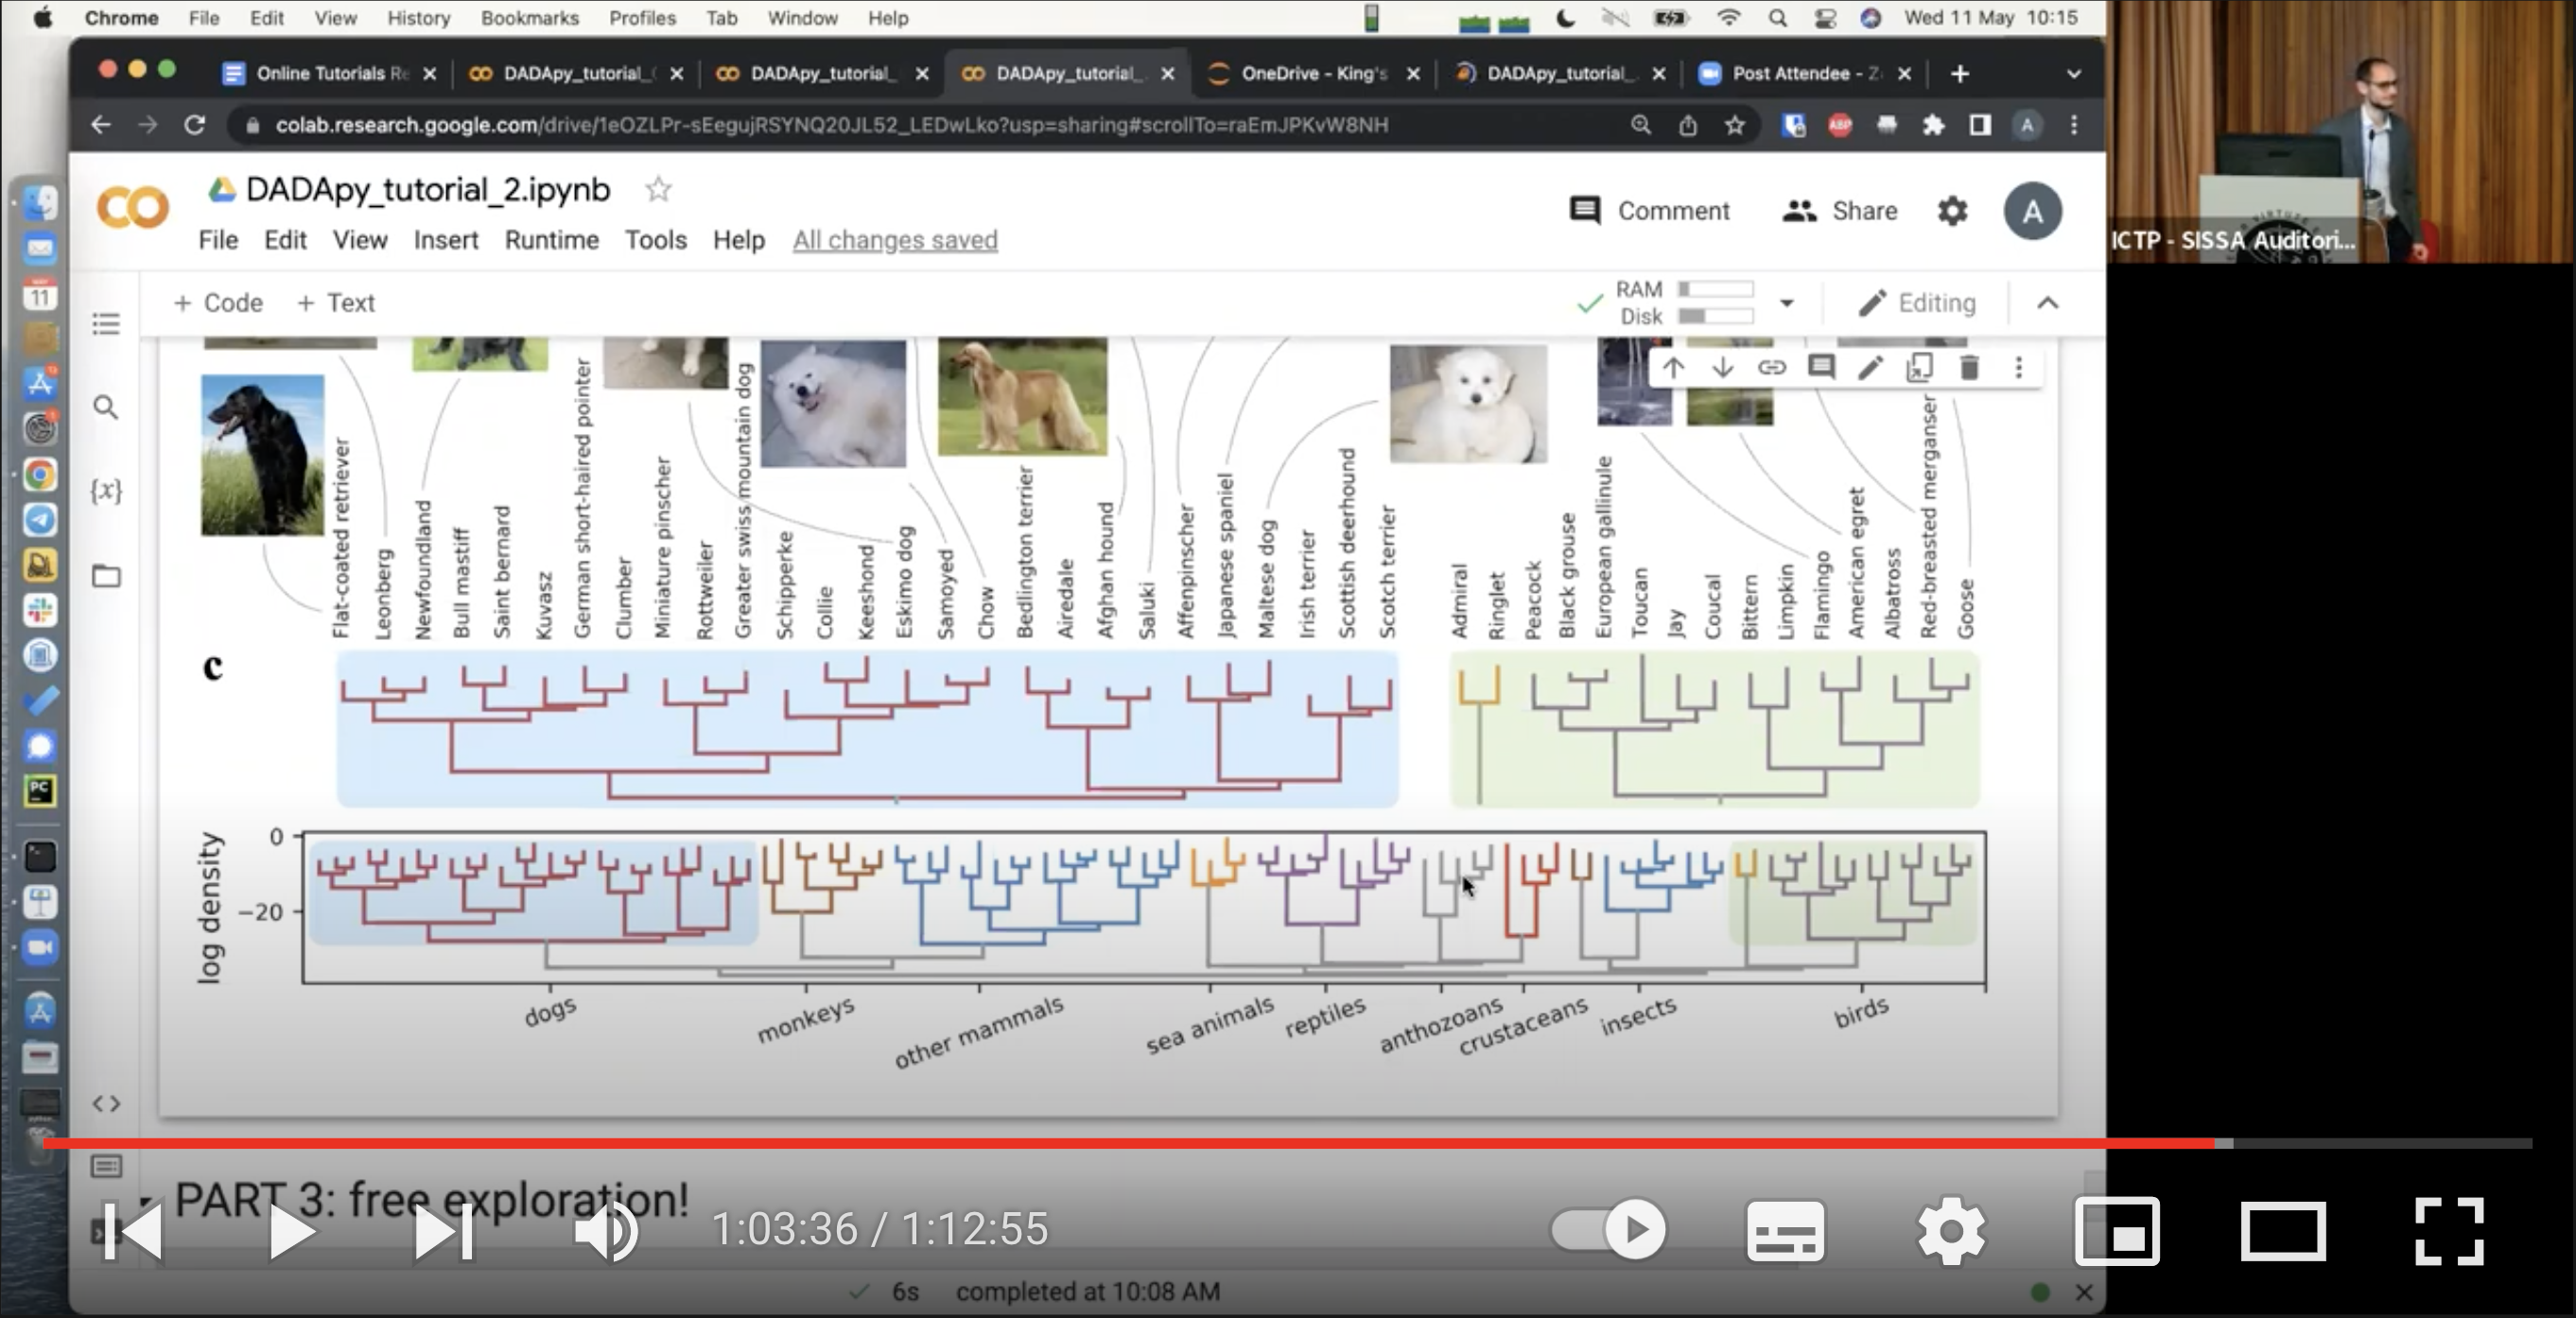Open a new Chrome tab with plus

(x=1960, y=74)
